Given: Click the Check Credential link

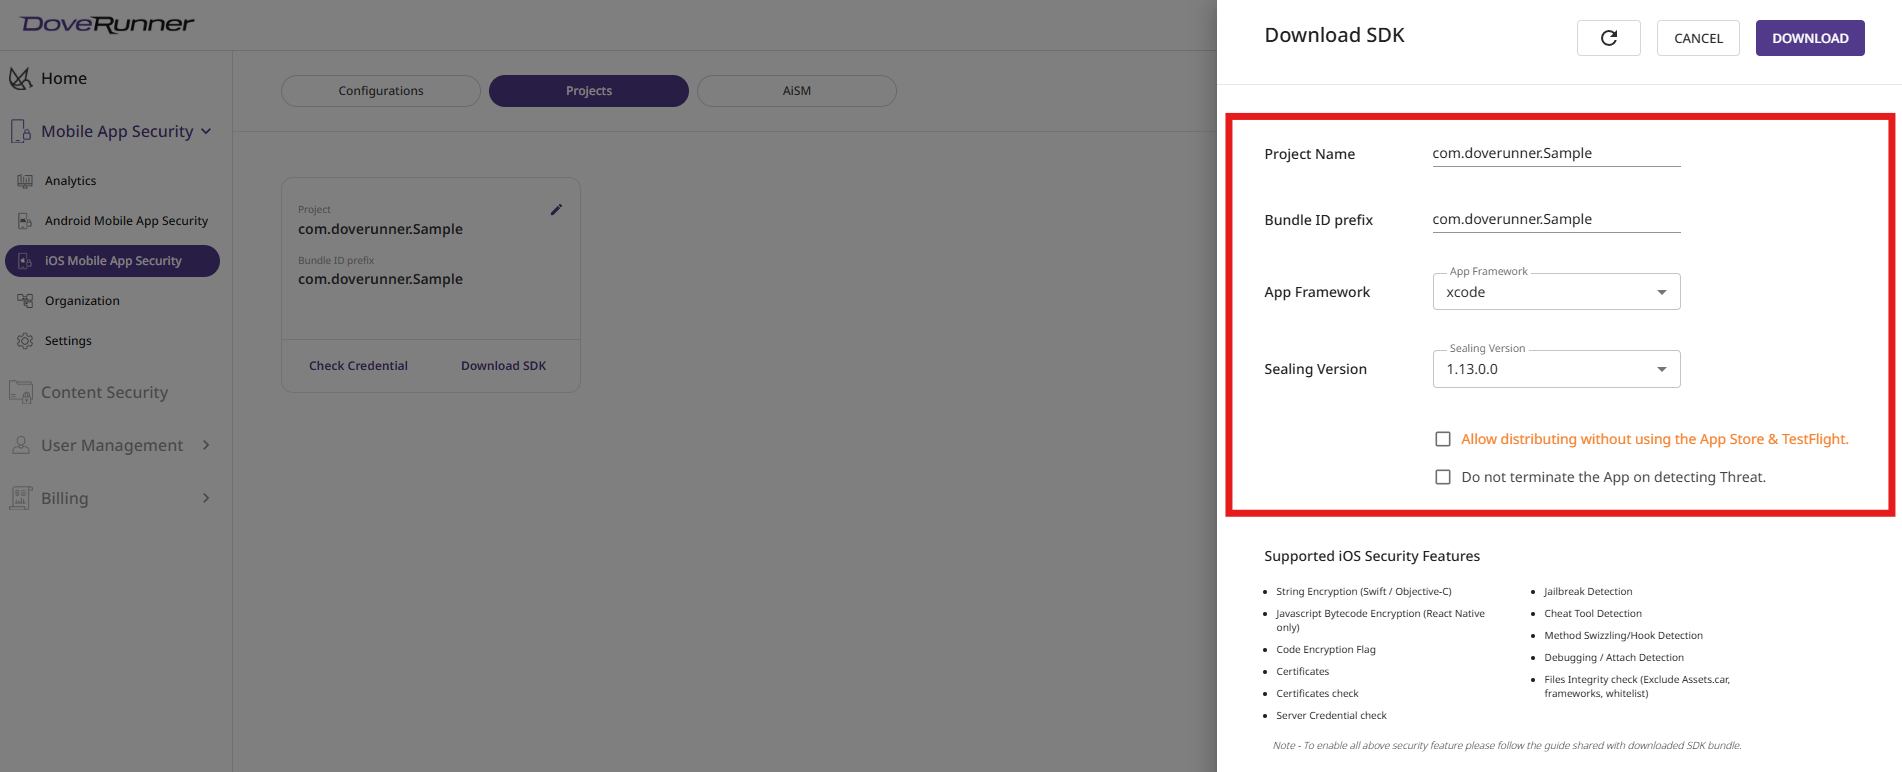Looking at the screenshot, I should pyautogui.click(x=358, y=366).
